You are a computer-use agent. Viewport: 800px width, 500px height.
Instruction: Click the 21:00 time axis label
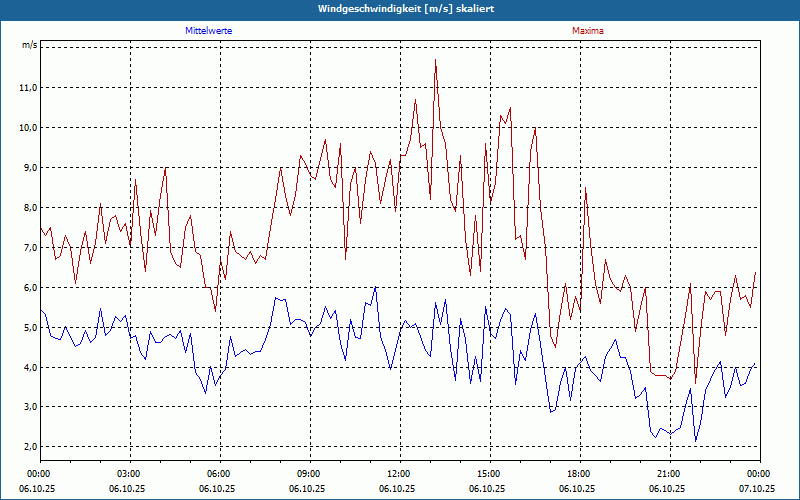(670, 474)
